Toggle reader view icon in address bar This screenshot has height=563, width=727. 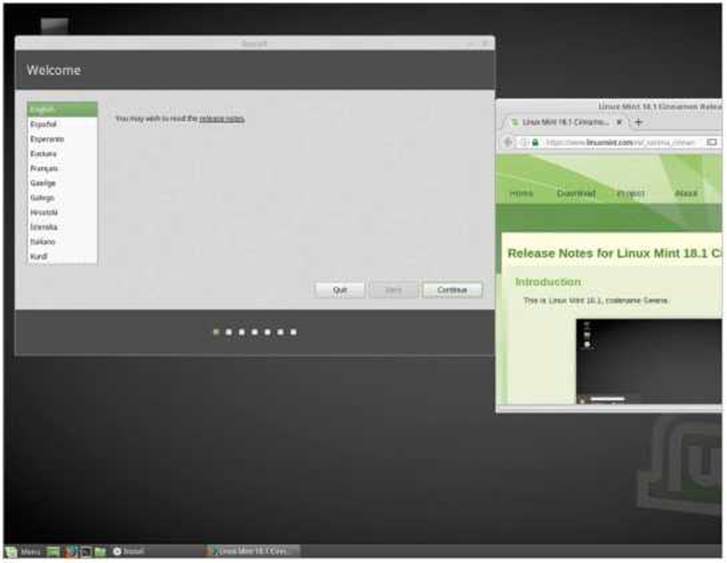712,142
